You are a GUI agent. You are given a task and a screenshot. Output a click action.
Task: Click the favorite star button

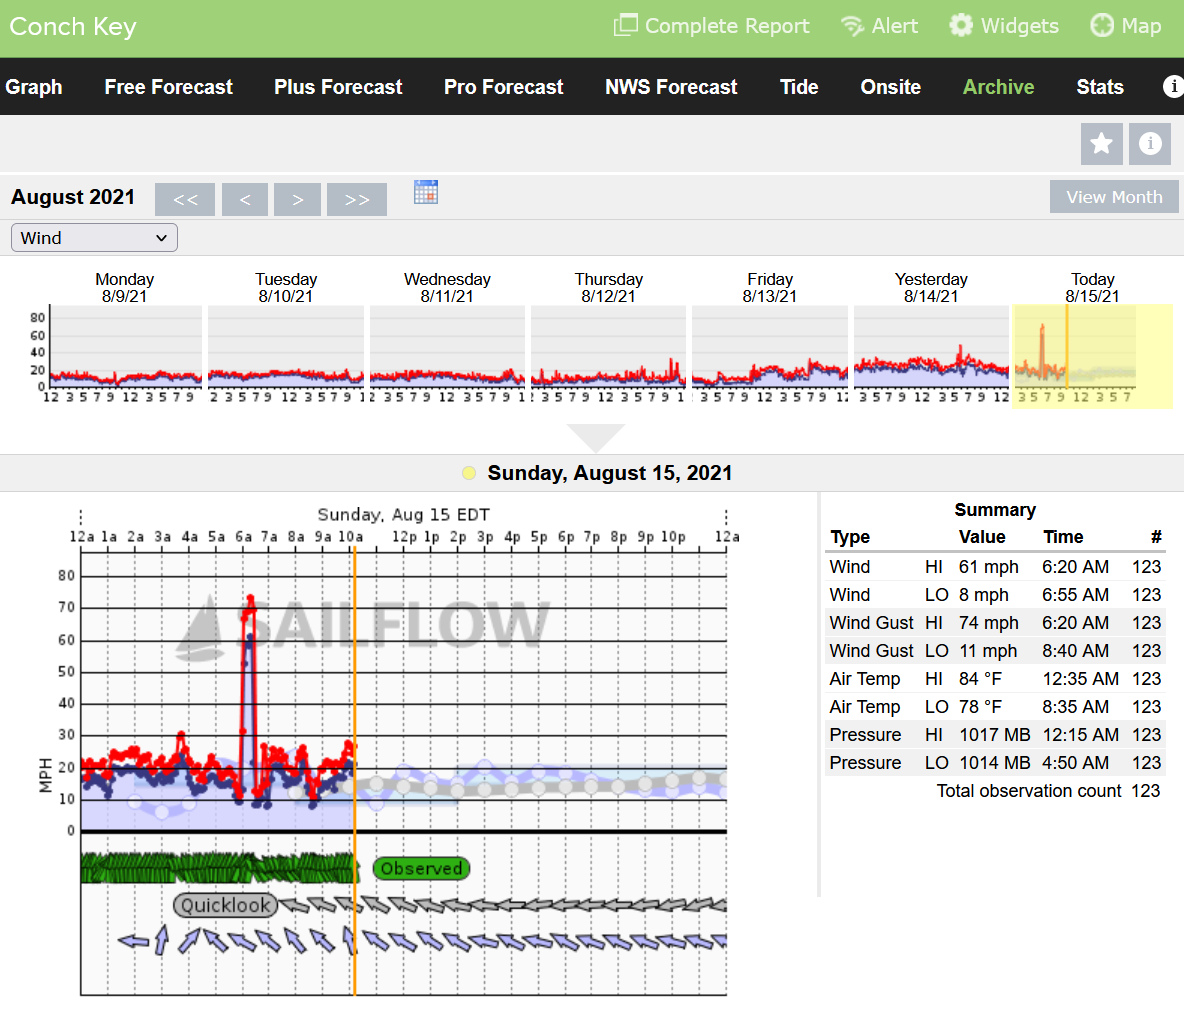[1102, 144]
